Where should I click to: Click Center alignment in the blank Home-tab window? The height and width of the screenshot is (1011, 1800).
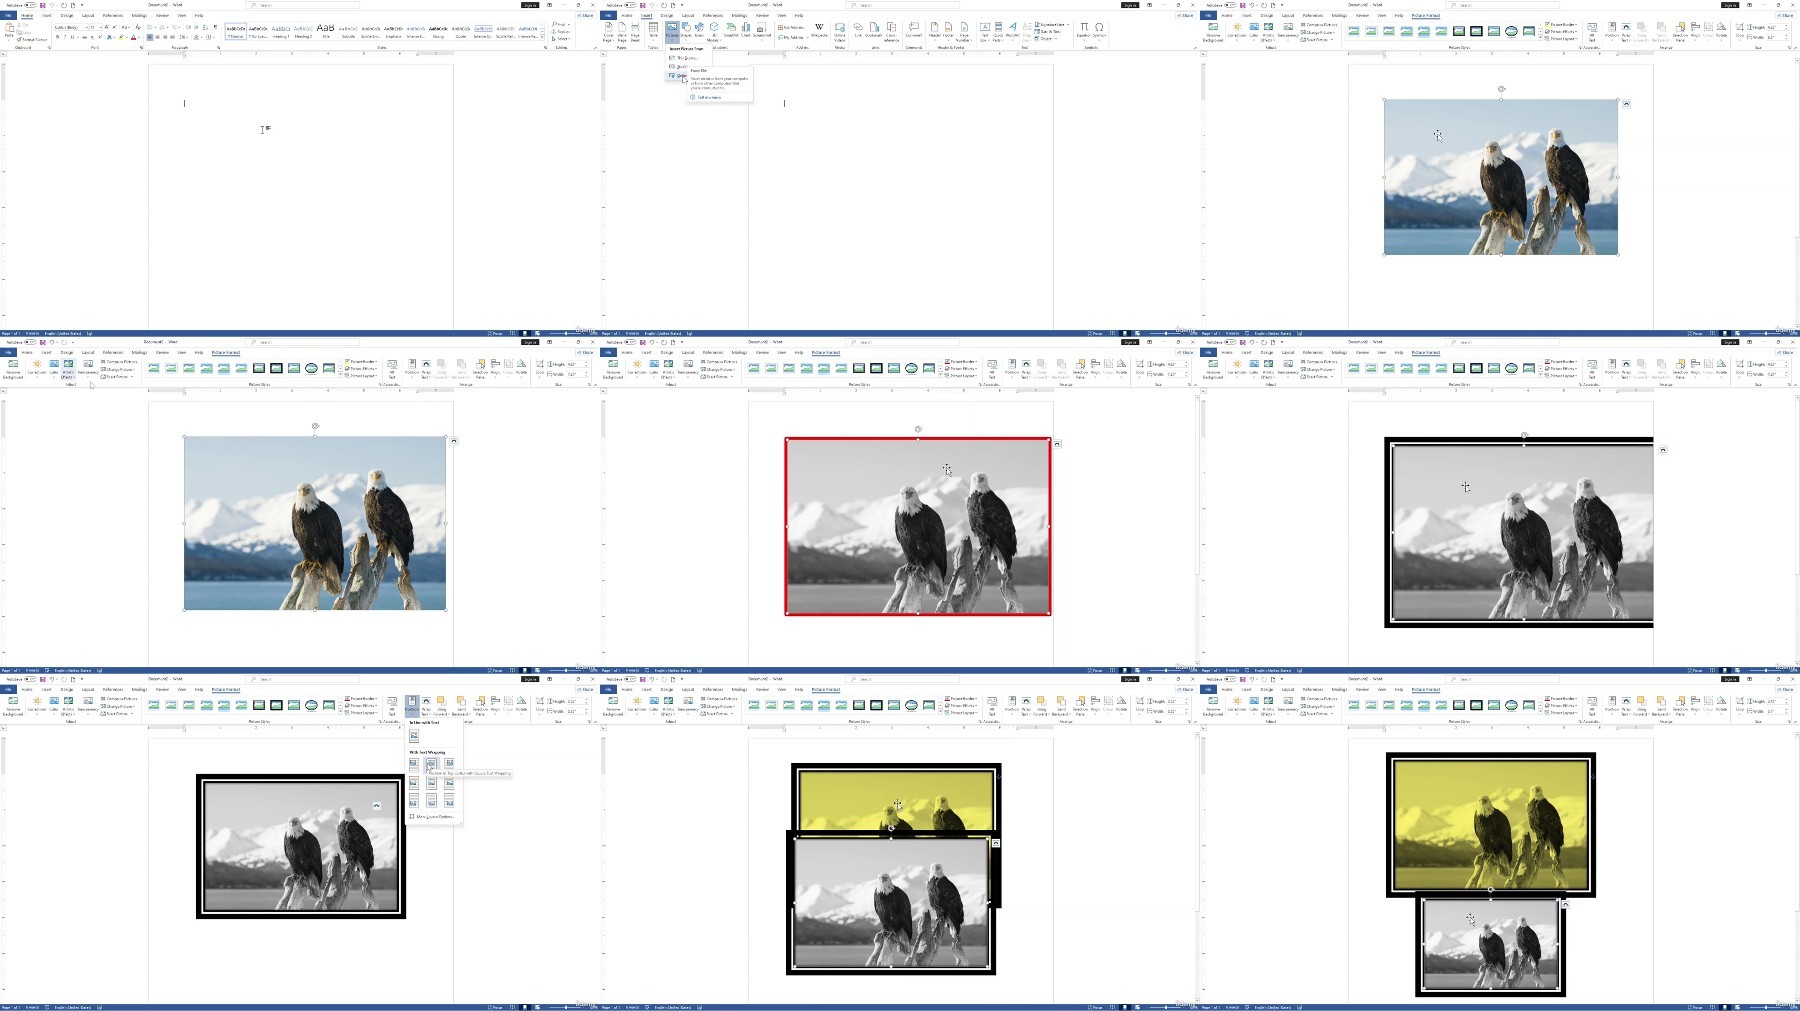pos(157,37)
